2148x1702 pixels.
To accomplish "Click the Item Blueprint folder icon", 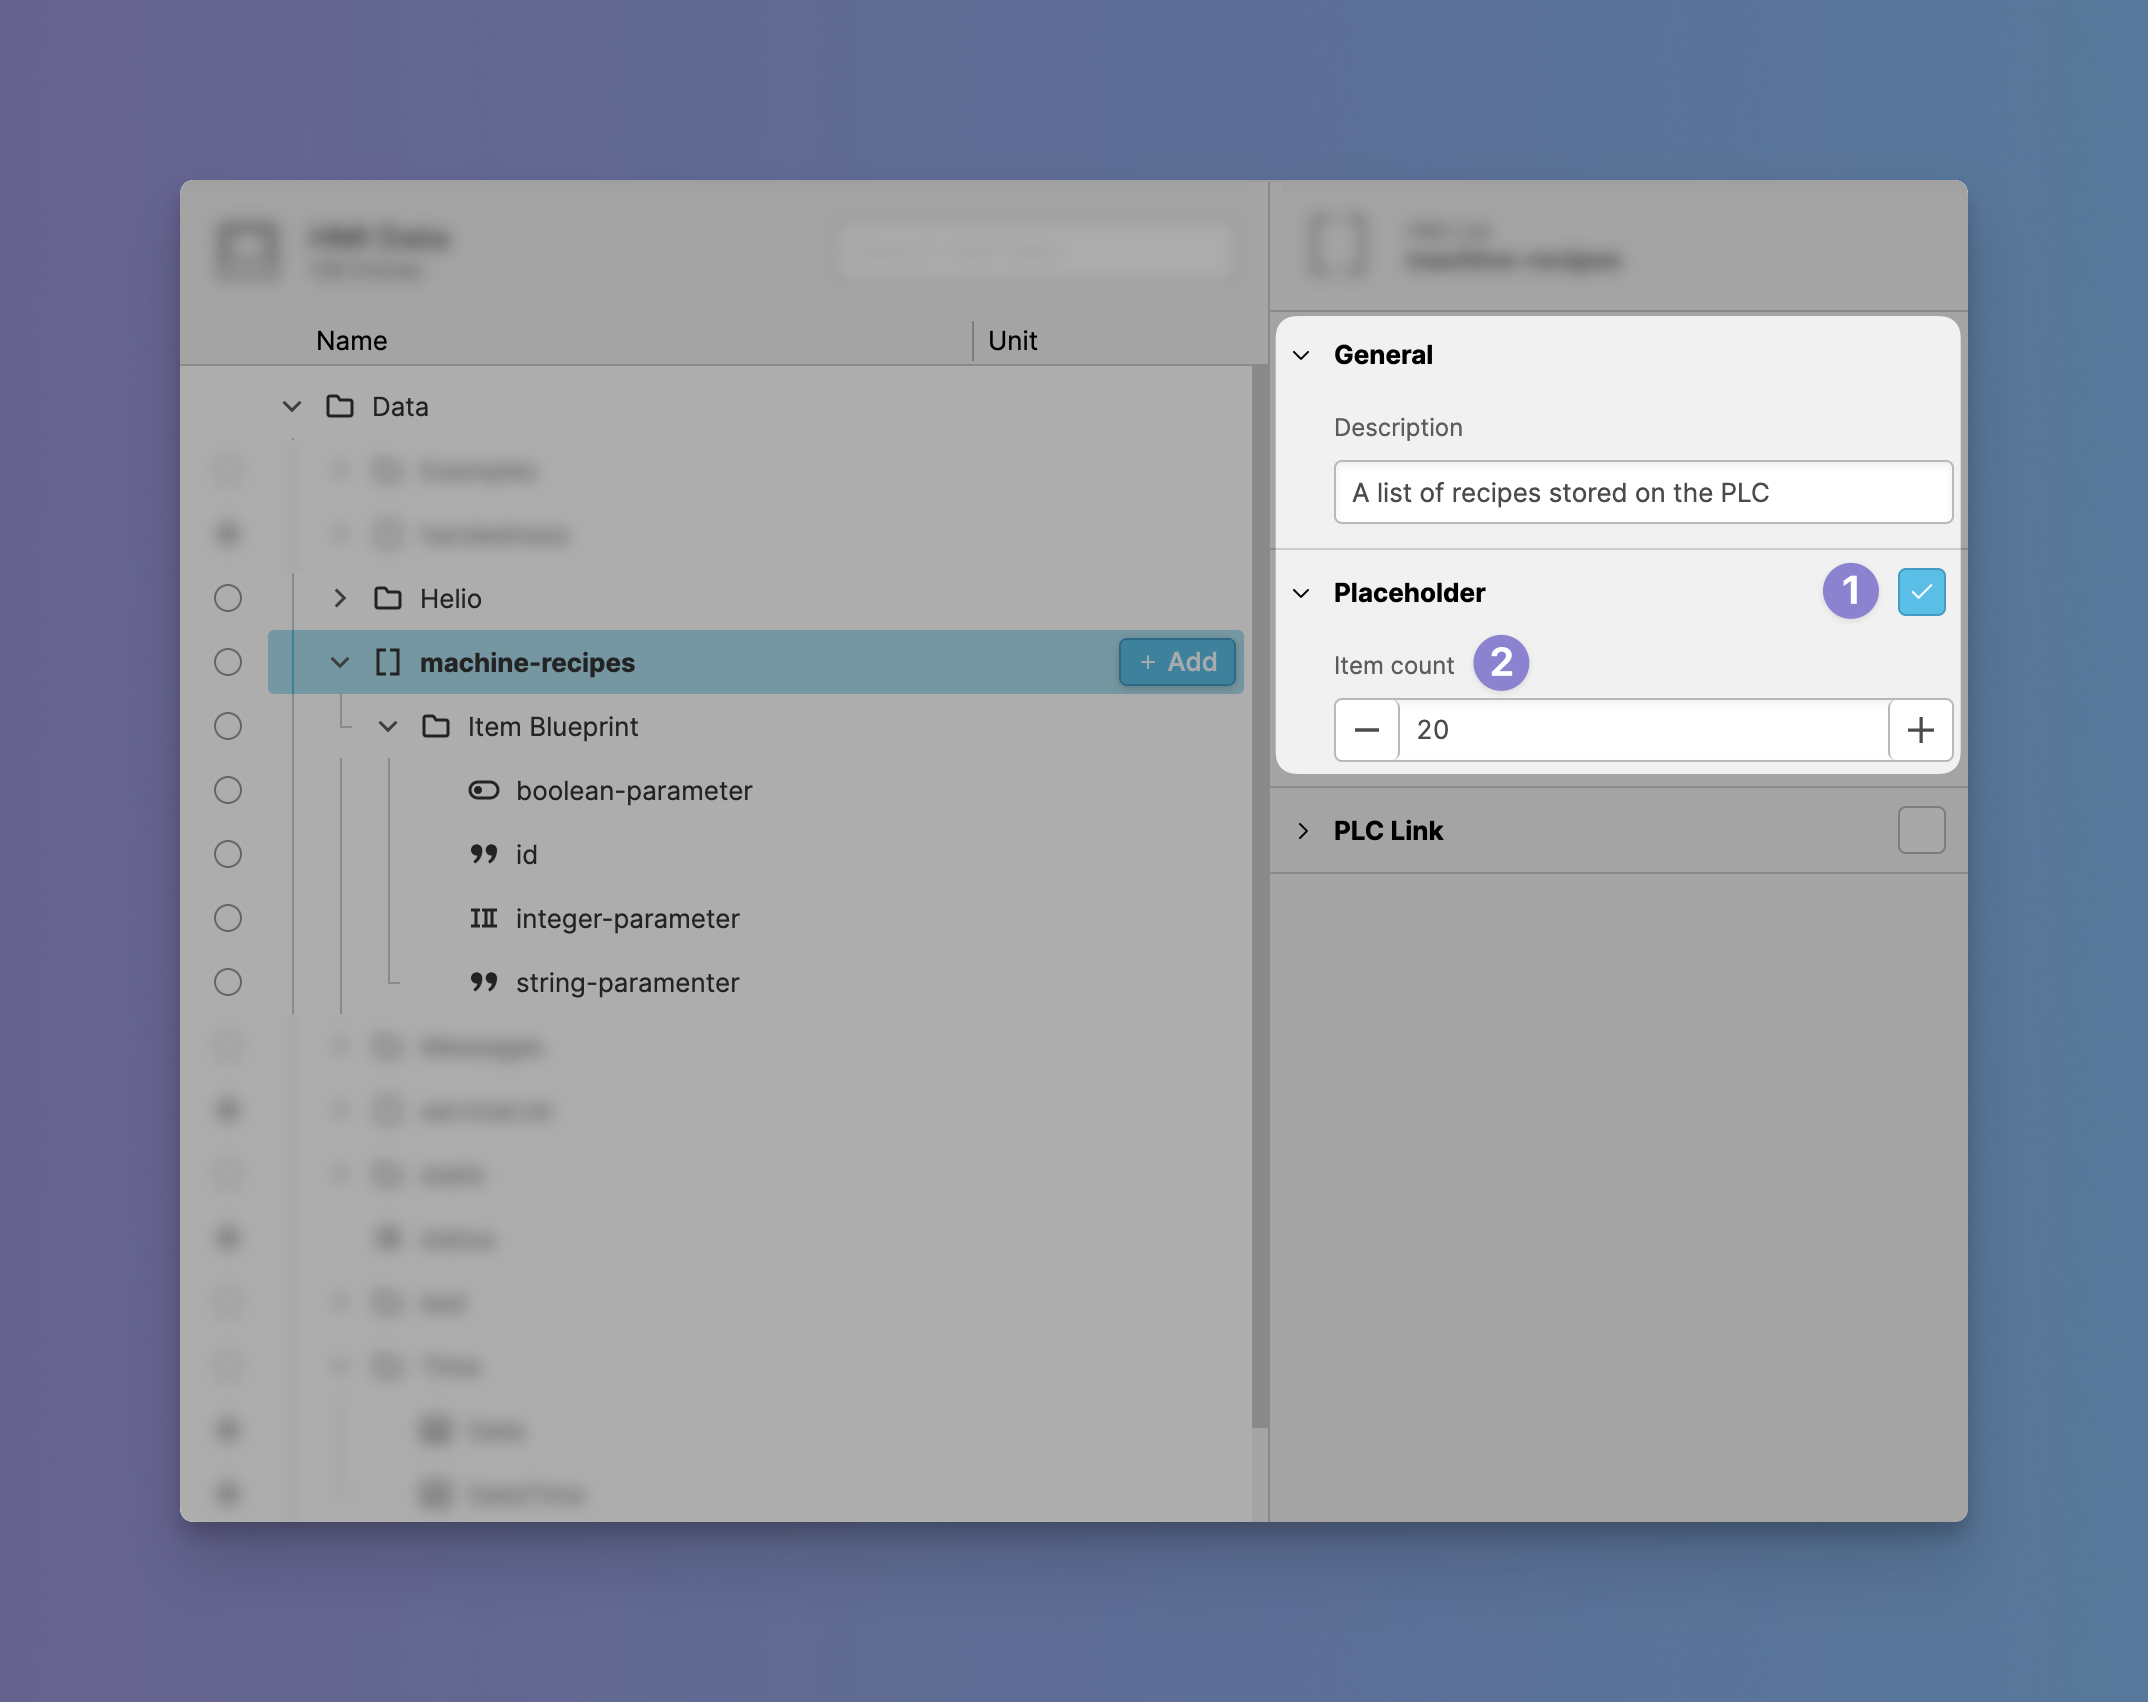I will [x=436, y=726].
